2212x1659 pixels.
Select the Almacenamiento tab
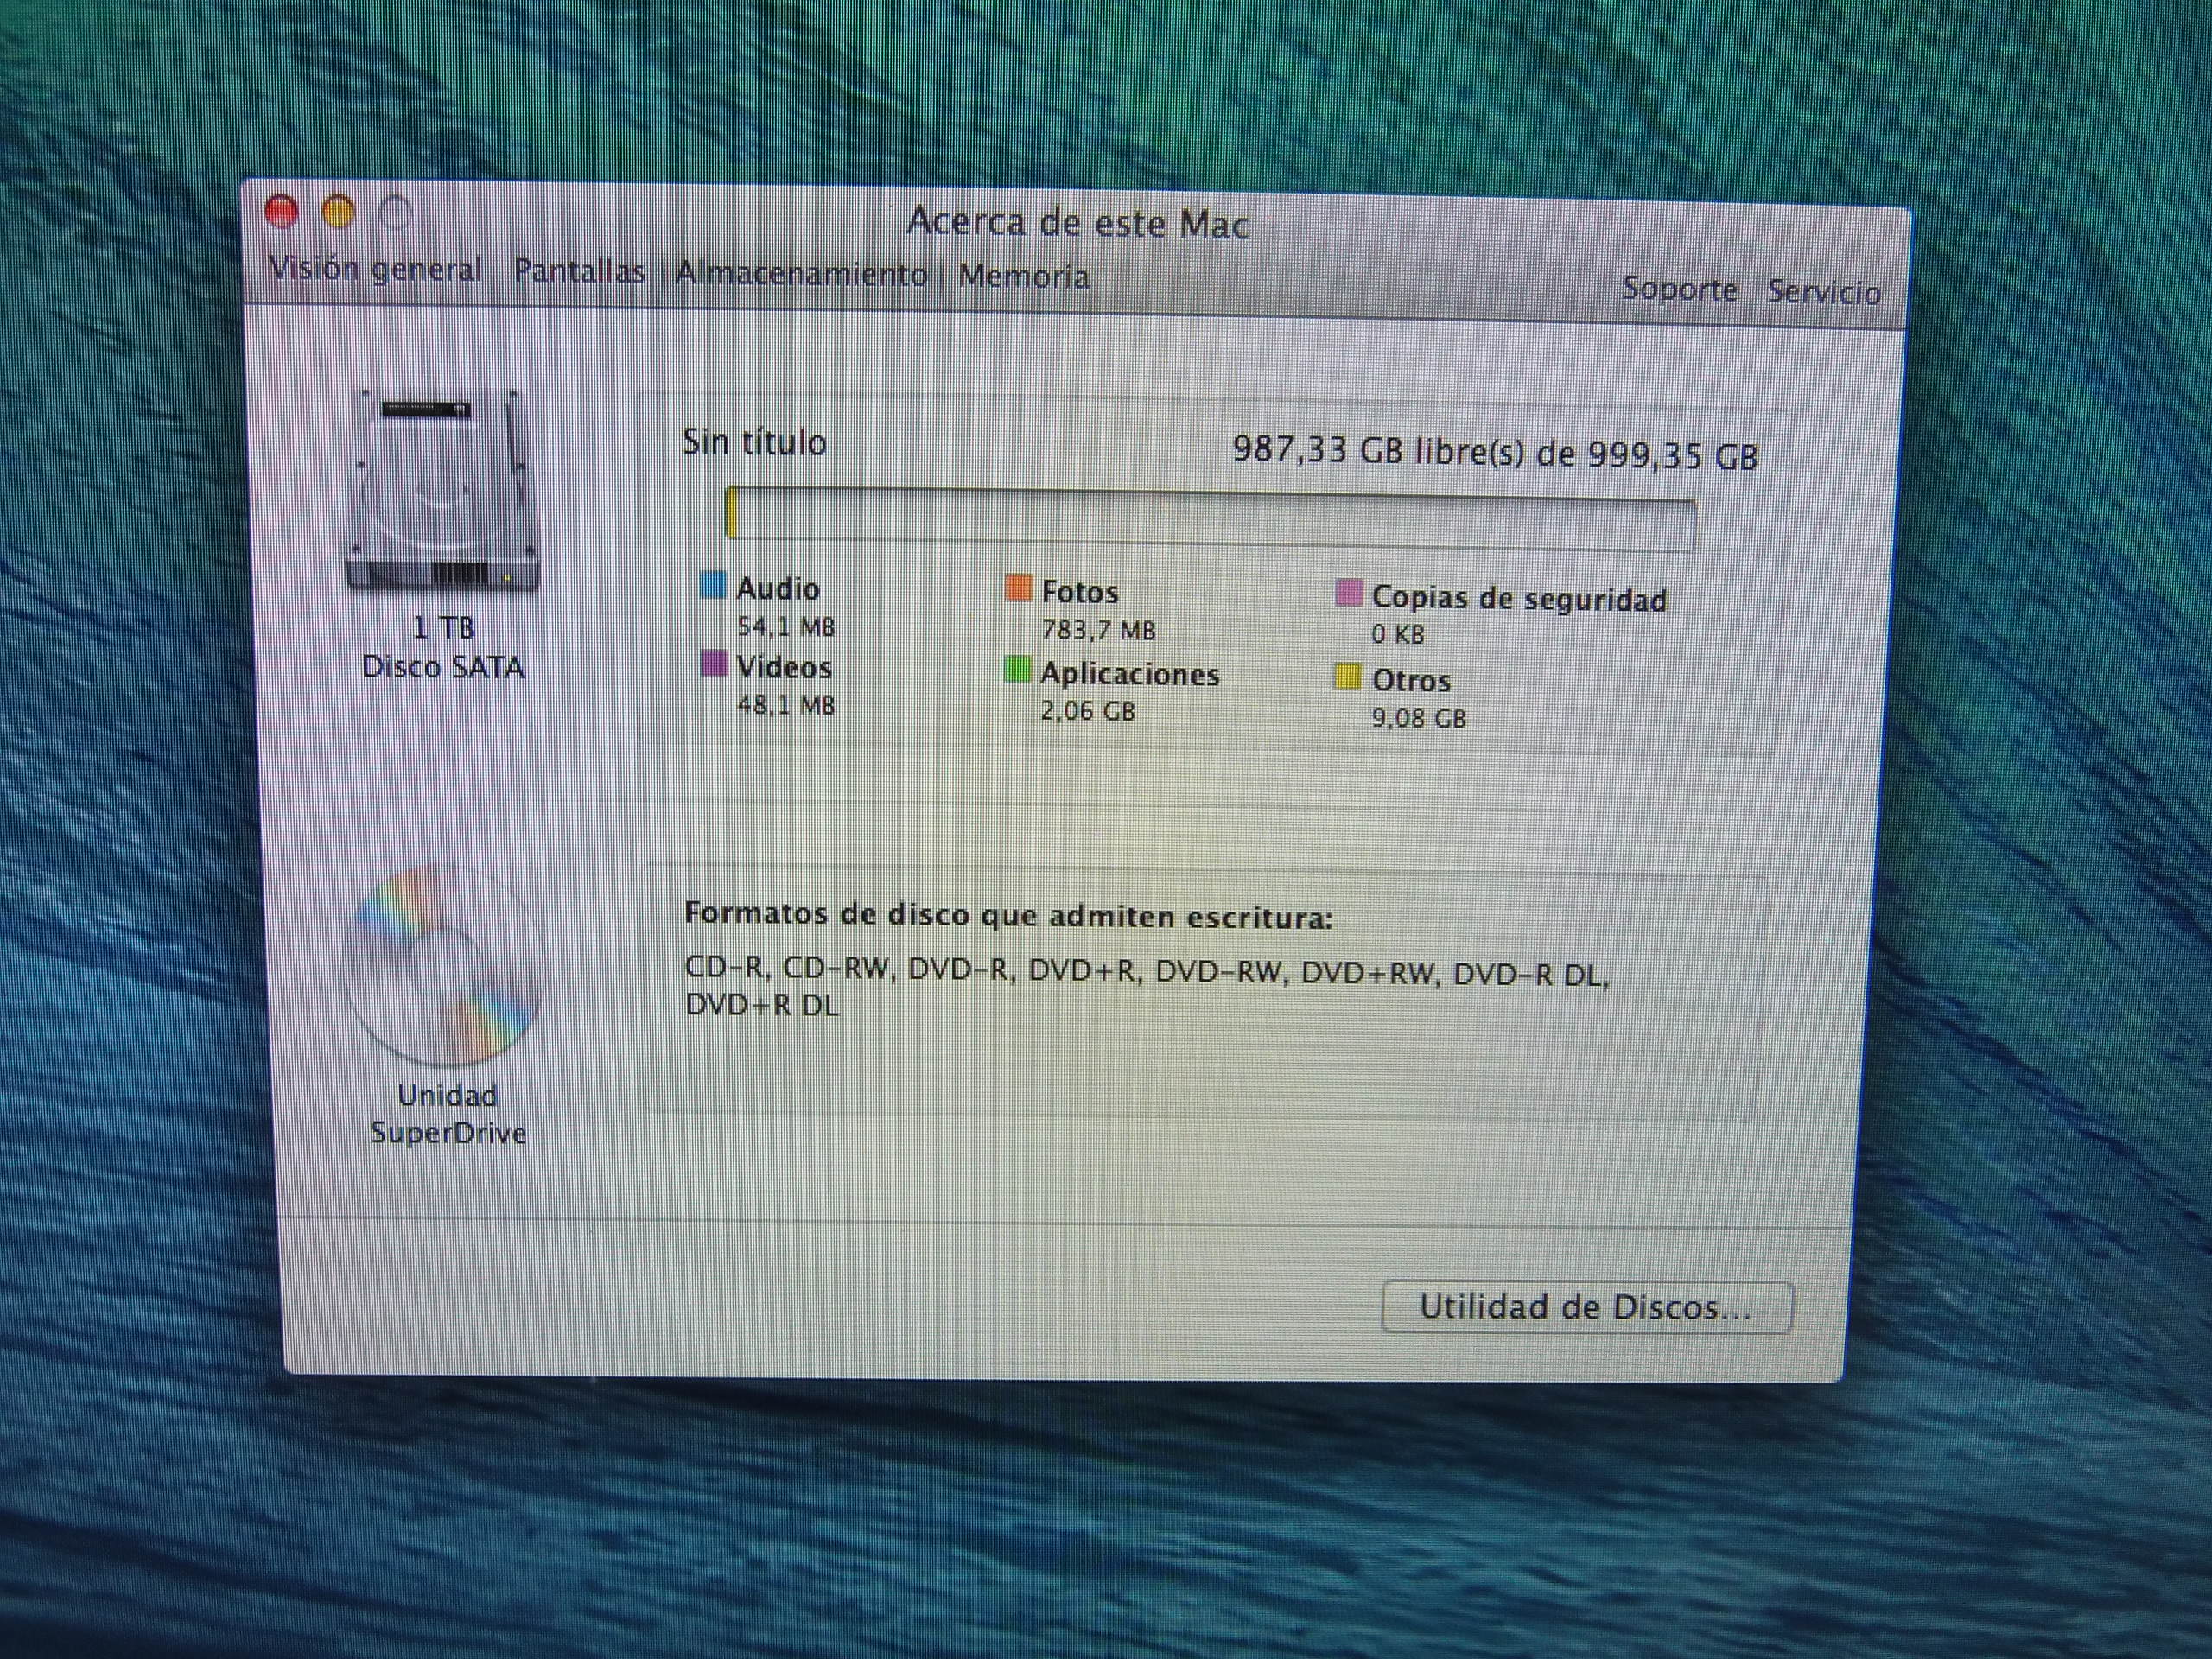coord(801,274)
